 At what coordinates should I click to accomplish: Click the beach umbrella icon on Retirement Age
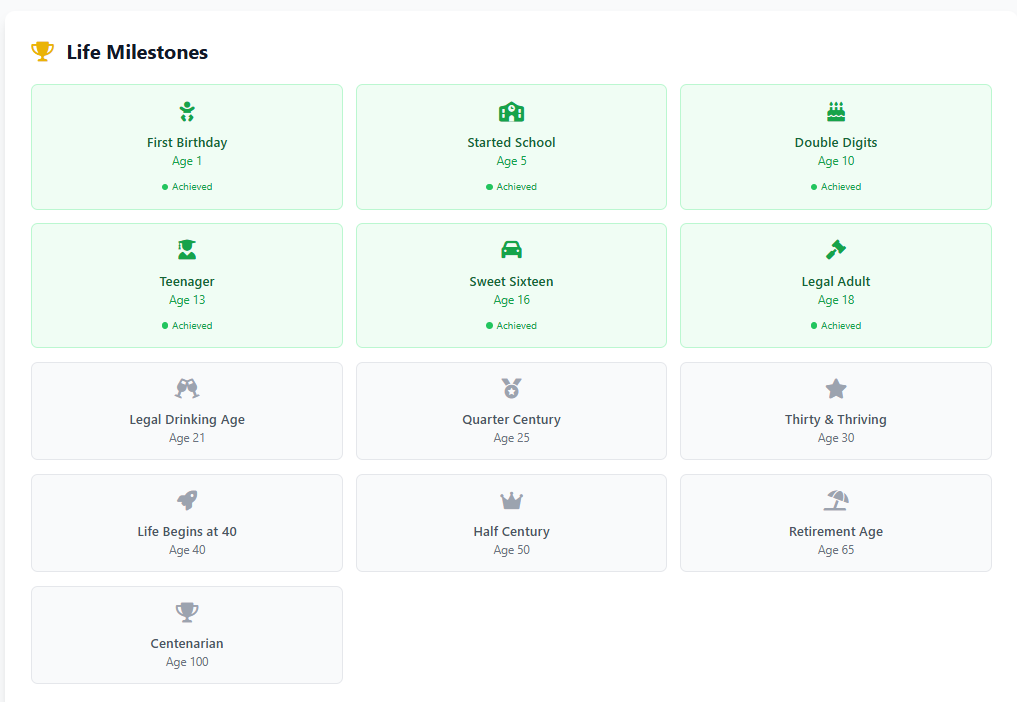point(836,501)
